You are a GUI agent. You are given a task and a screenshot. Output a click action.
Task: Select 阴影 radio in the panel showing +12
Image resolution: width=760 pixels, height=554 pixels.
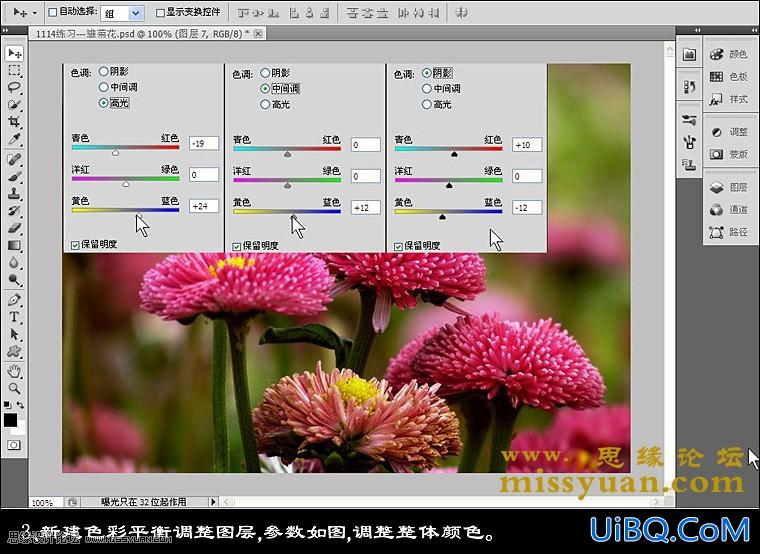265,73
